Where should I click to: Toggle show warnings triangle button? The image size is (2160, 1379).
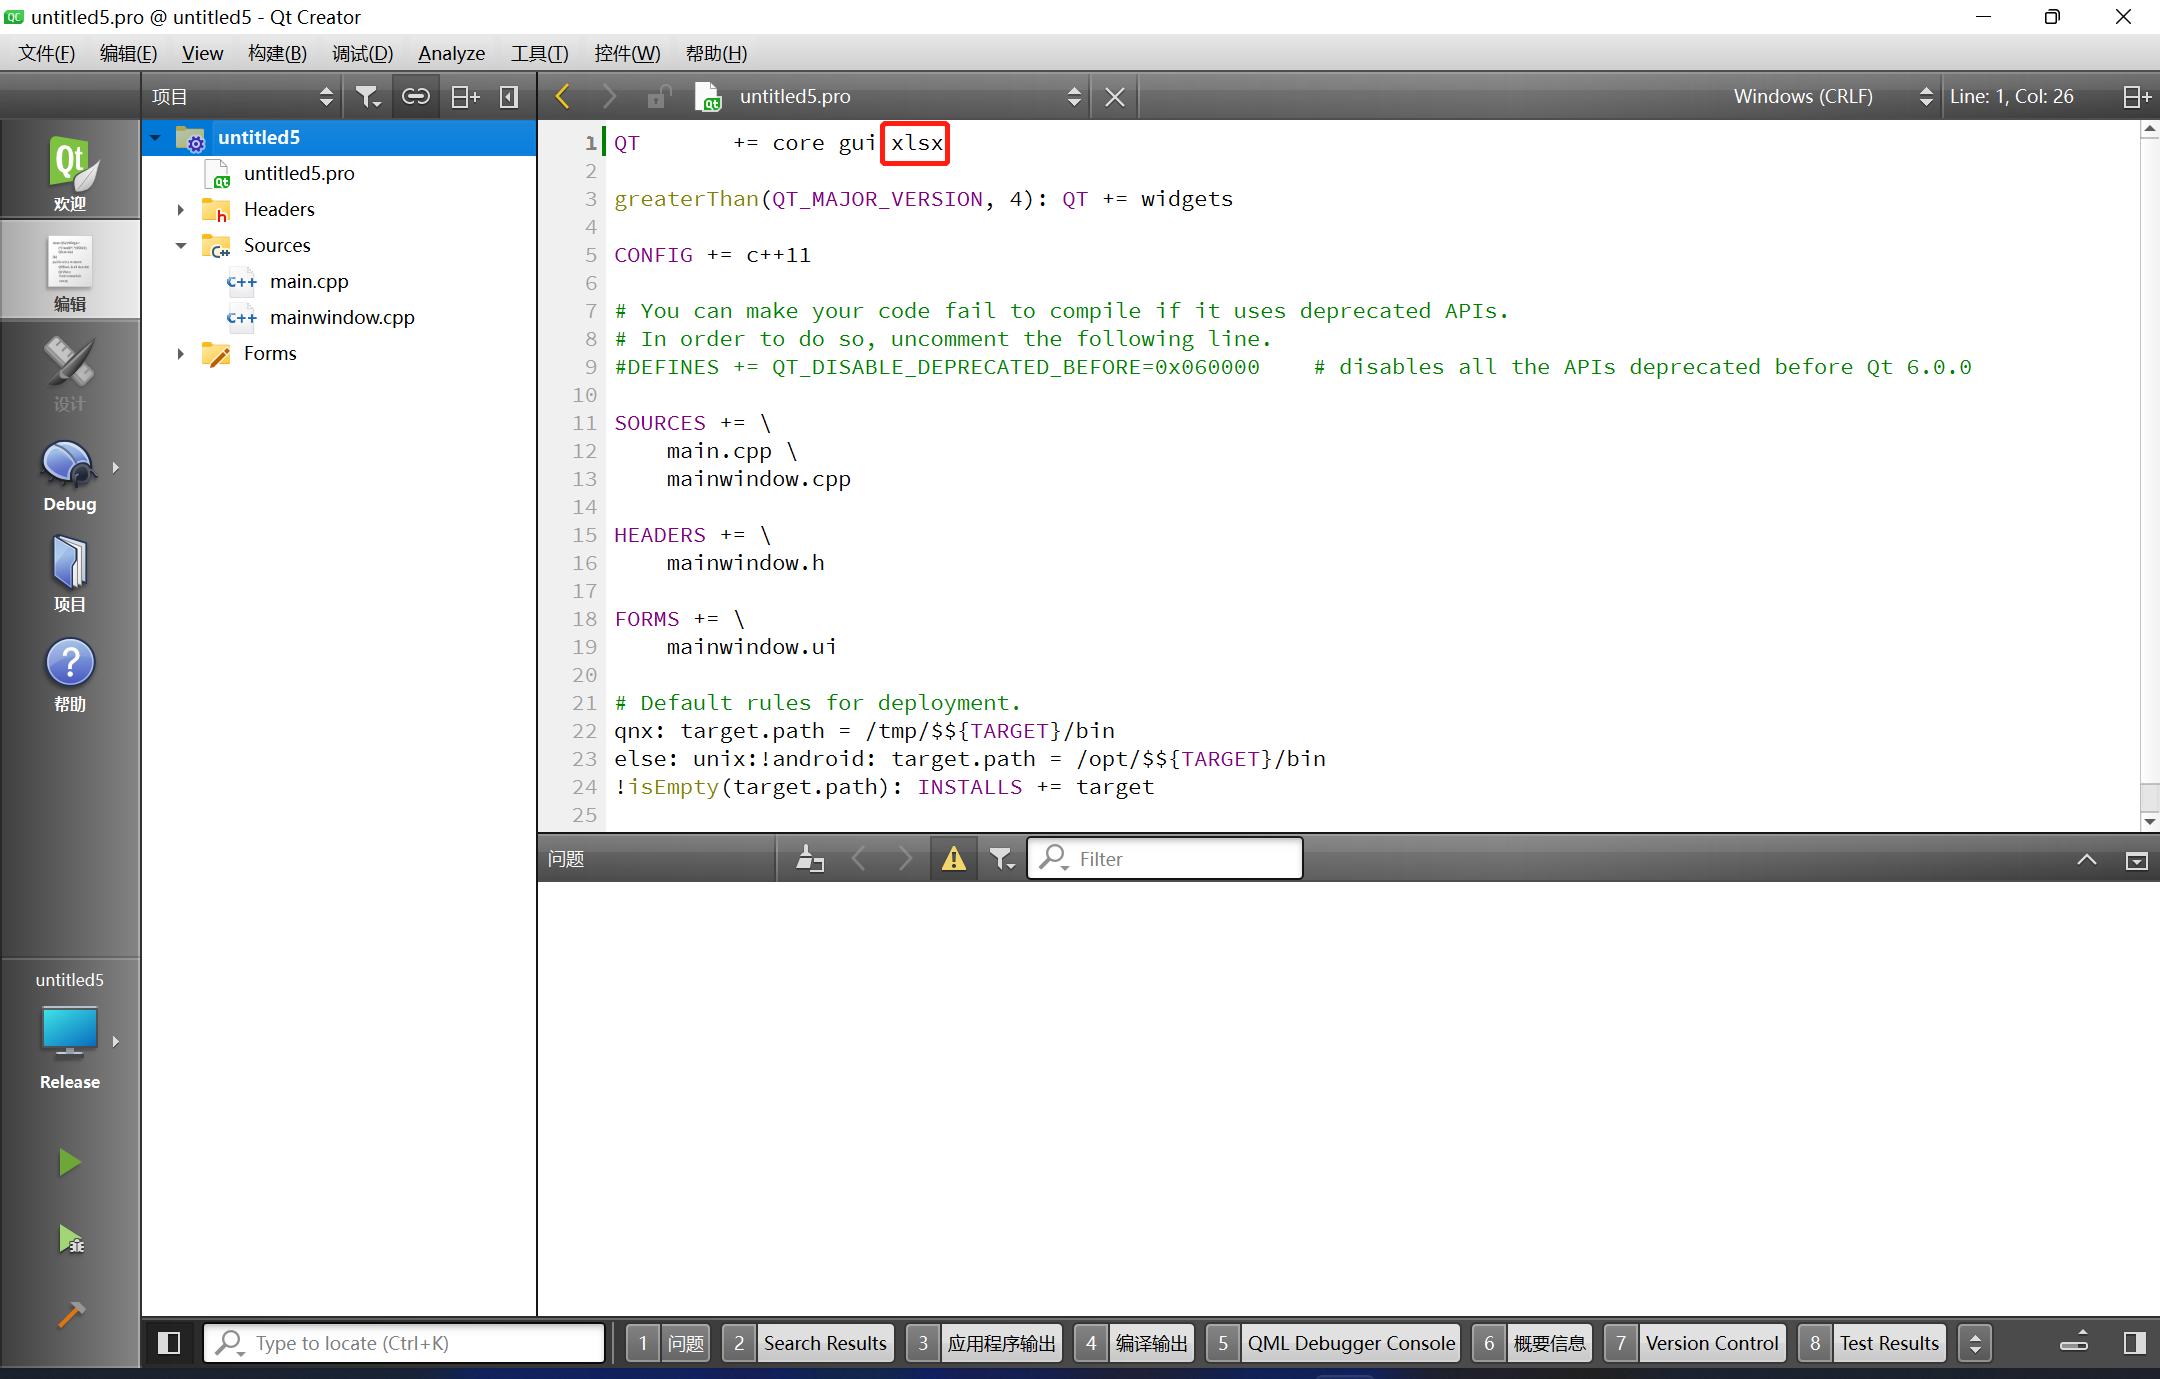[953, 859]
